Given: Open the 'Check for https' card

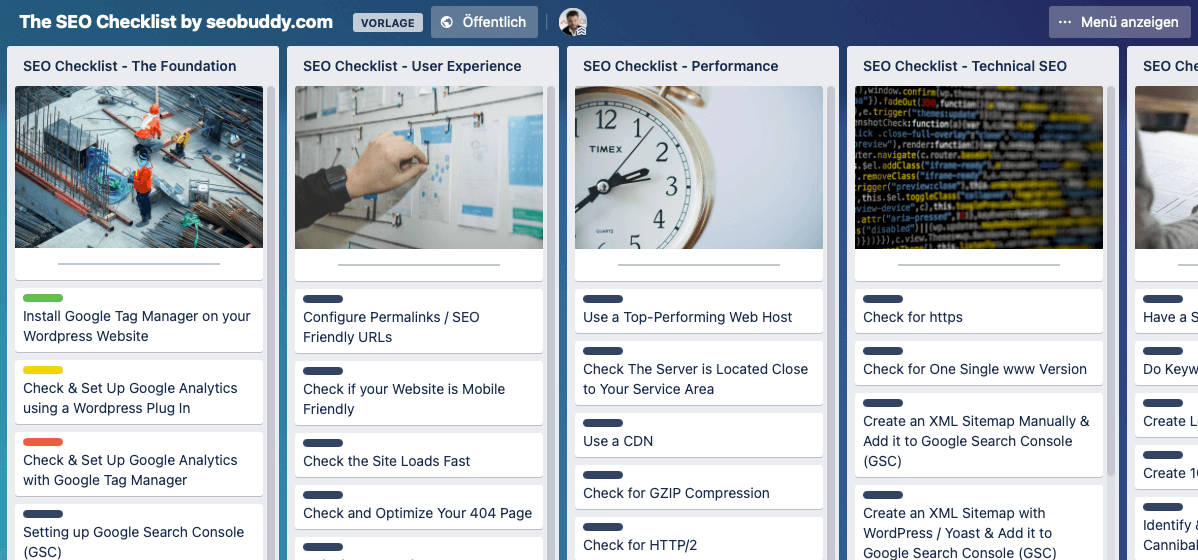Looking at the screenshot, I should coord(913,317).
